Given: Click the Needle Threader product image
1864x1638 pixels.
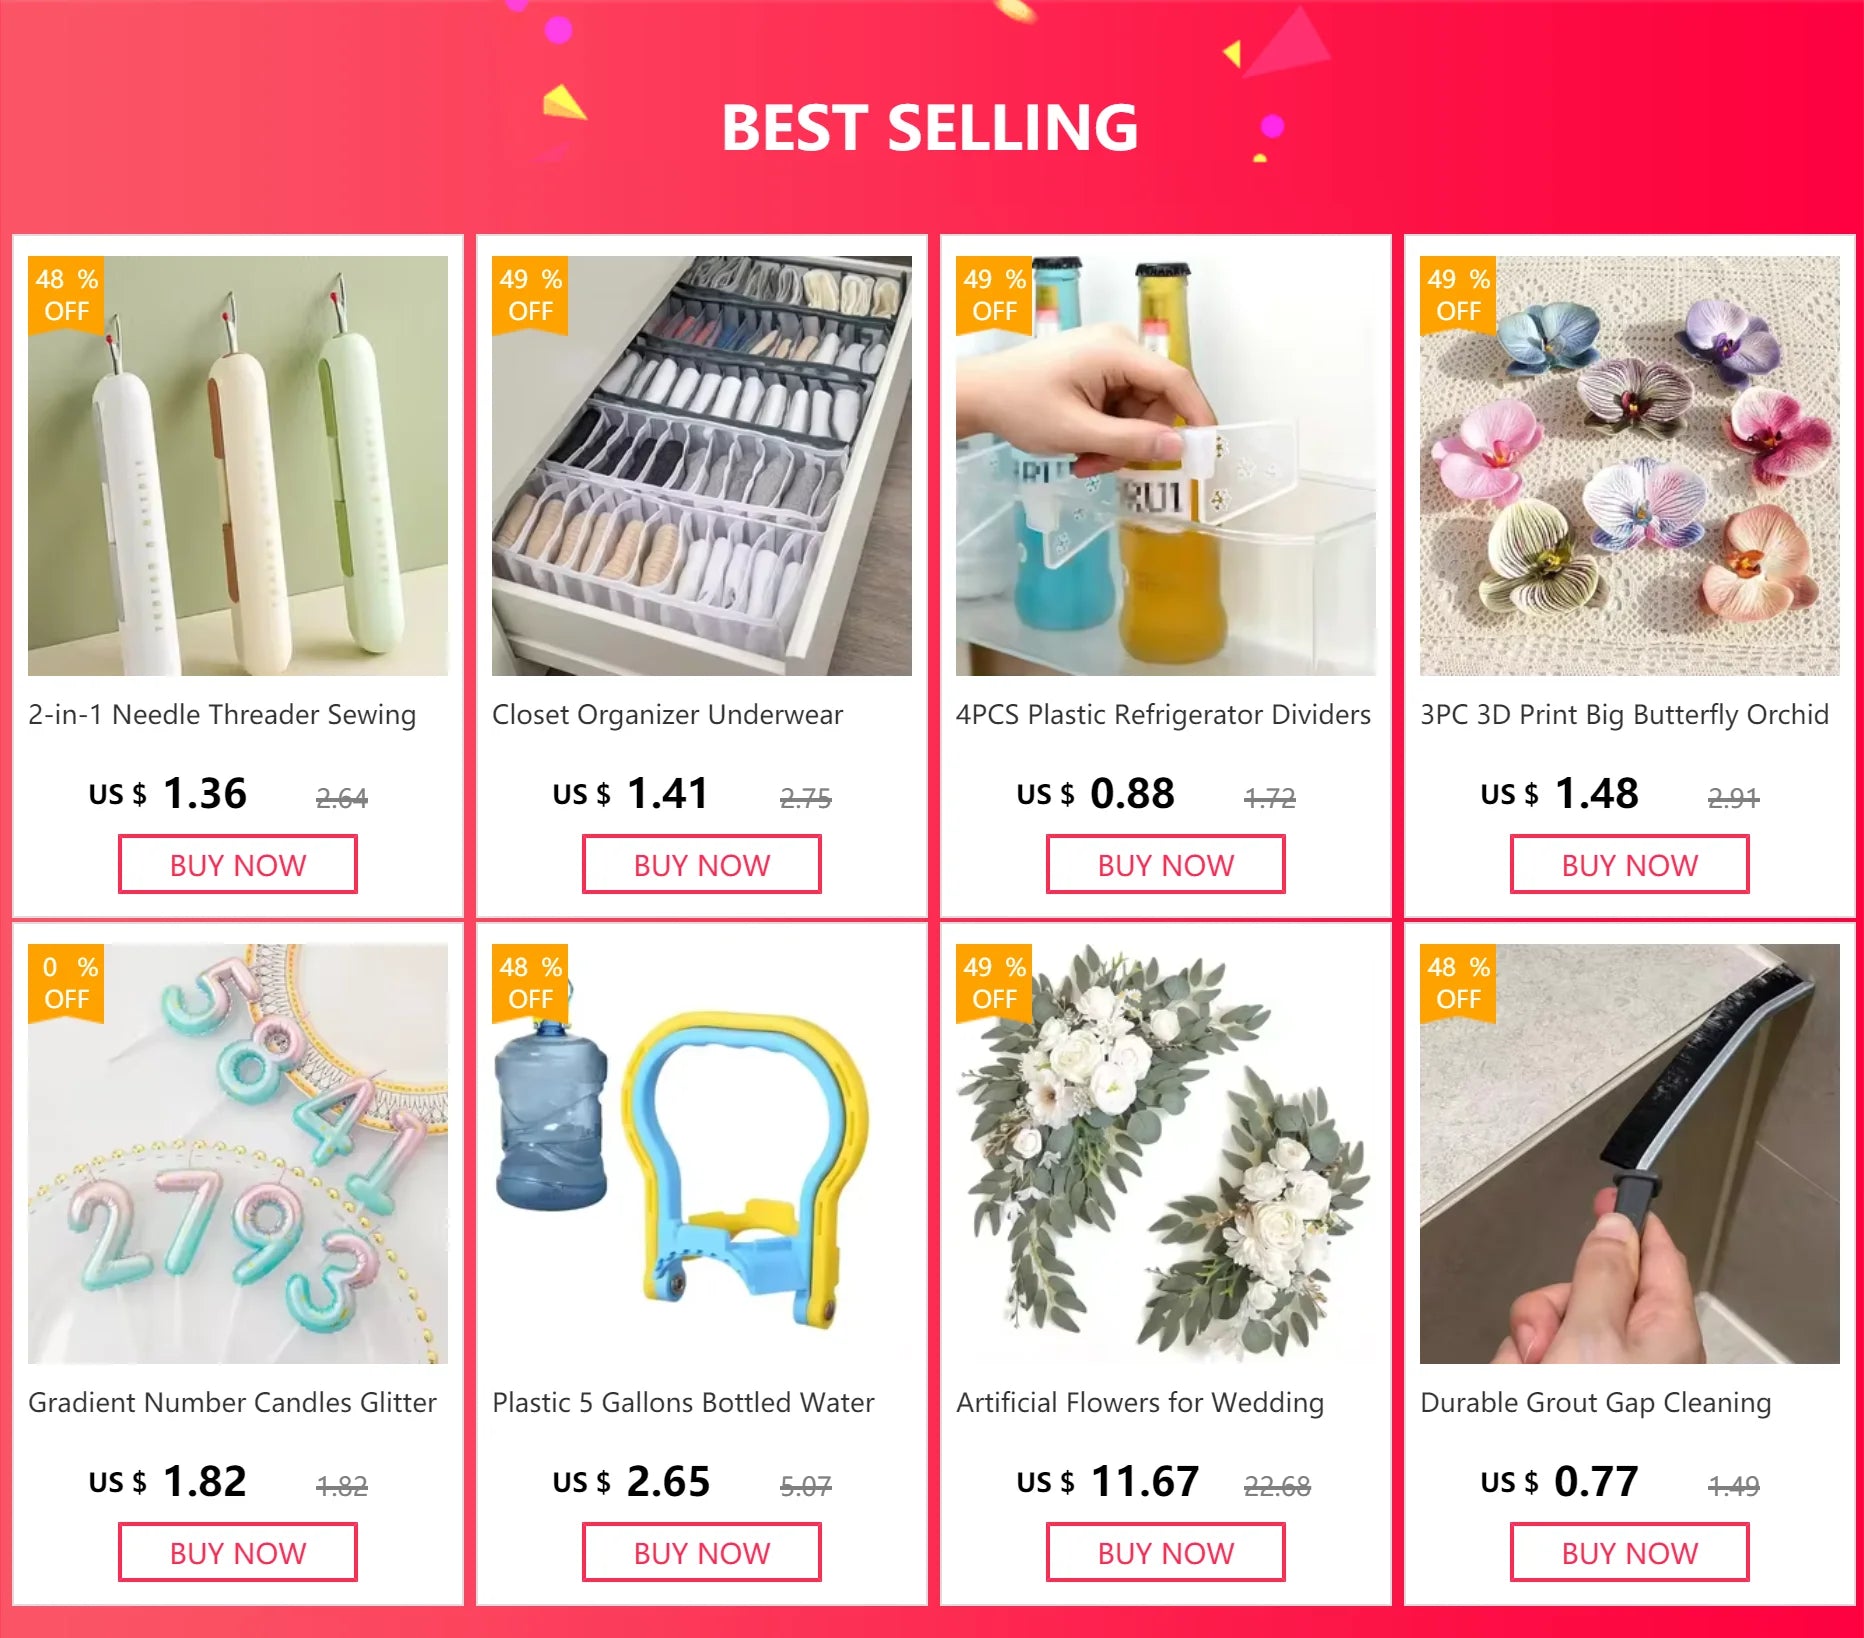Looking at the screenshot, I should tap(238, 466).
